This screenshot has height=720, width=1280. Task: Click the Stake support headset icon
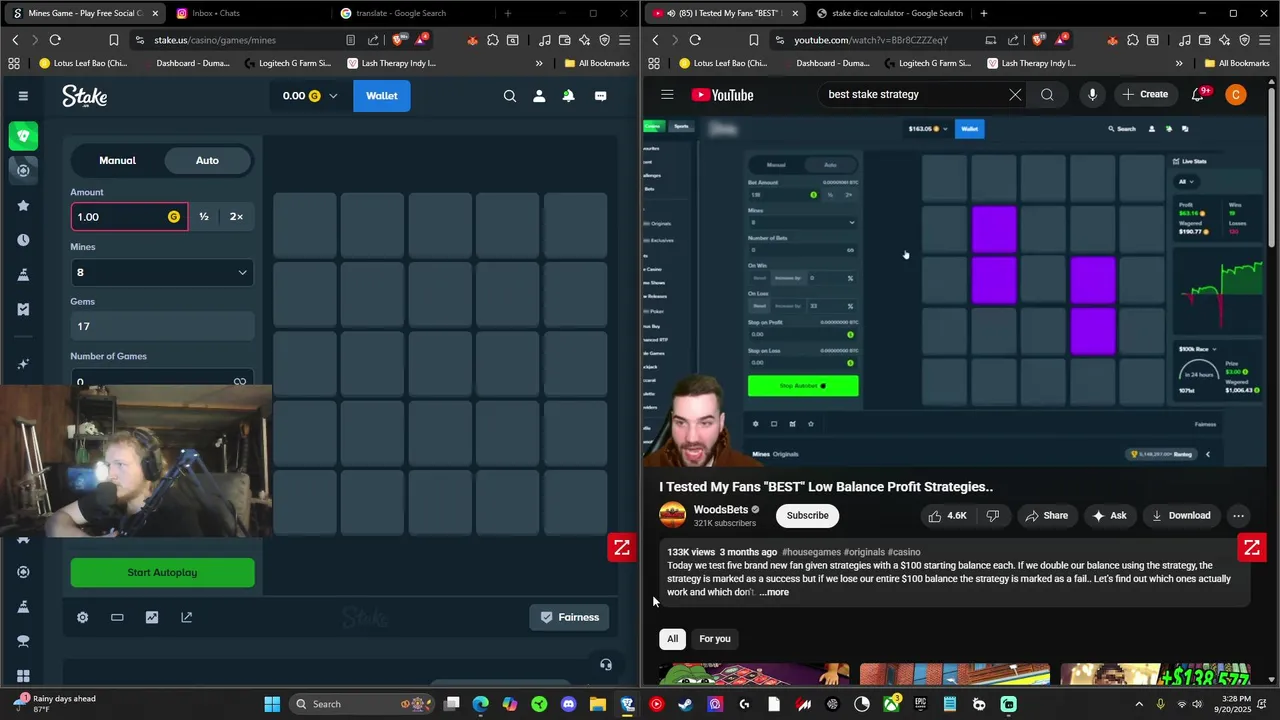pos(606,664)
